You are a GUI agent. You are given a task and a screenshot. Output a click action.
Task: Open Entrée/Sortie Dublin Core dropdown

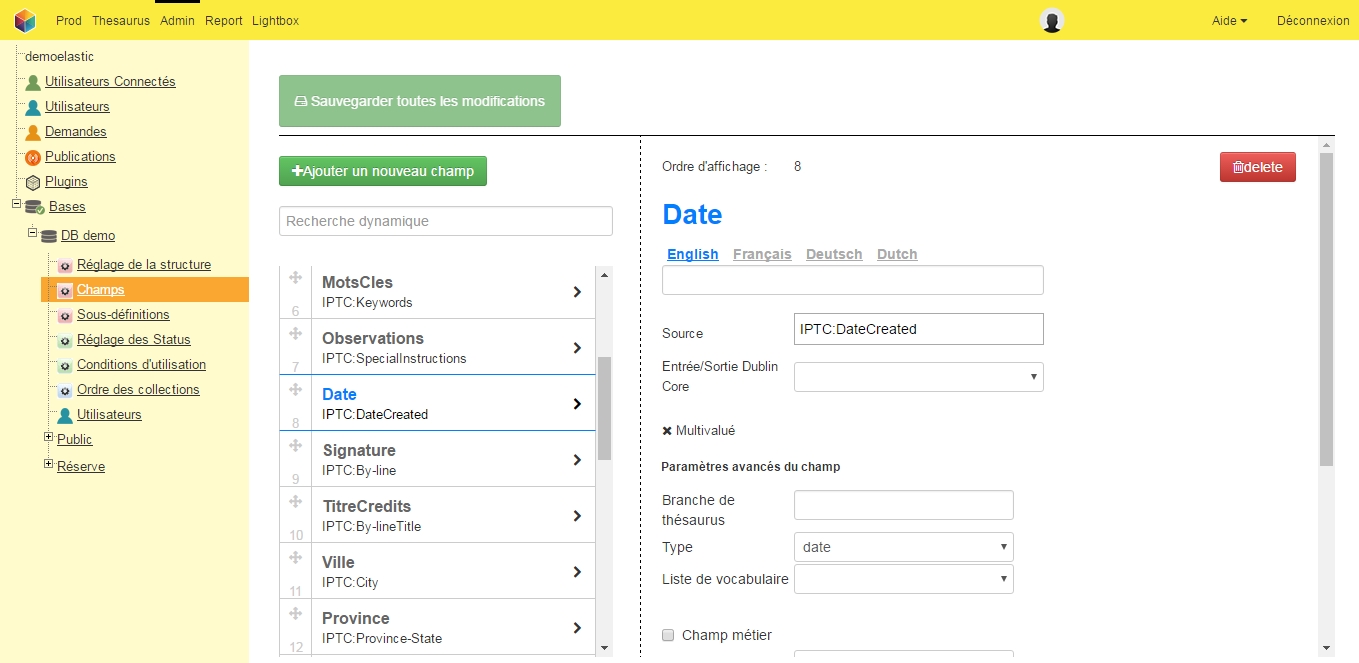918,377
